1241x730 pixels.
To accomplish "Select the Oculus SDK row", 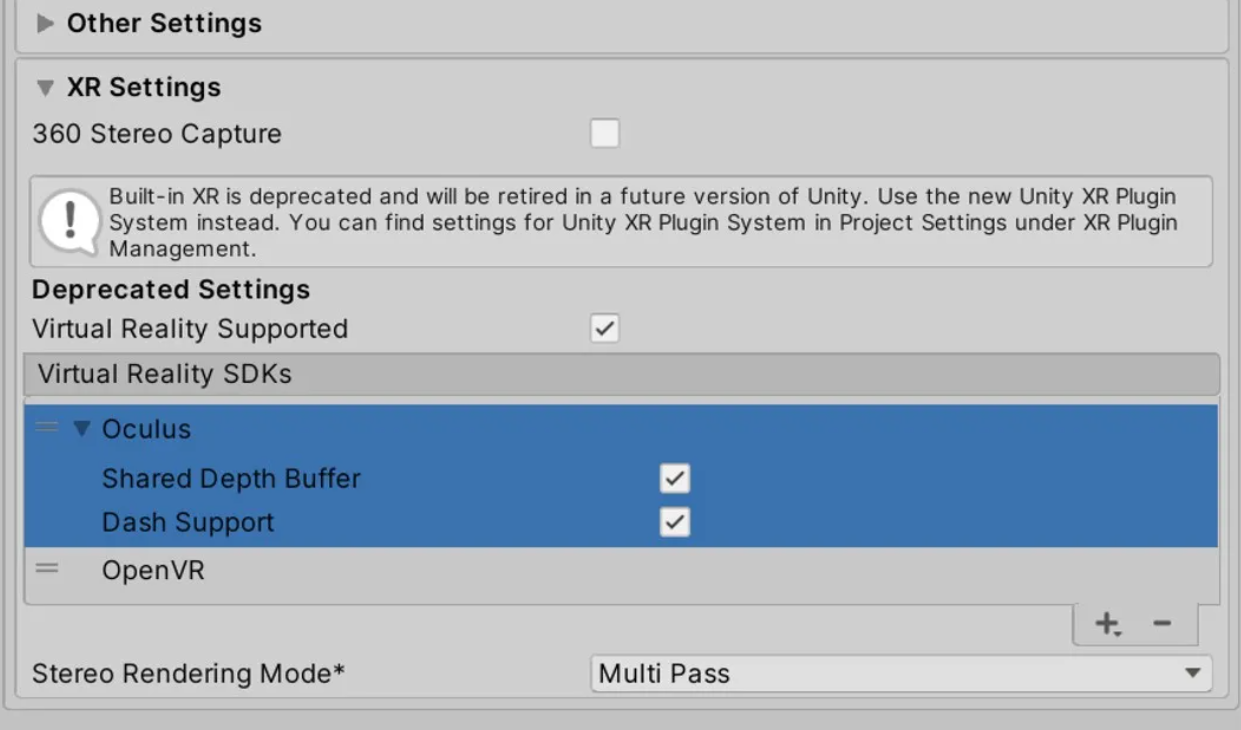I will 146,429.
